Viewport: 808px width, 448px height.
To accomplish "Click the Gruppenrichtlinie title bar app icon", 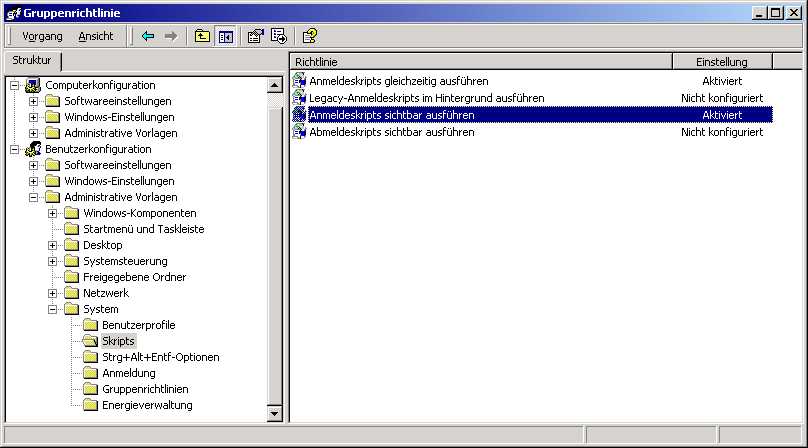I will tap(13, 13).
